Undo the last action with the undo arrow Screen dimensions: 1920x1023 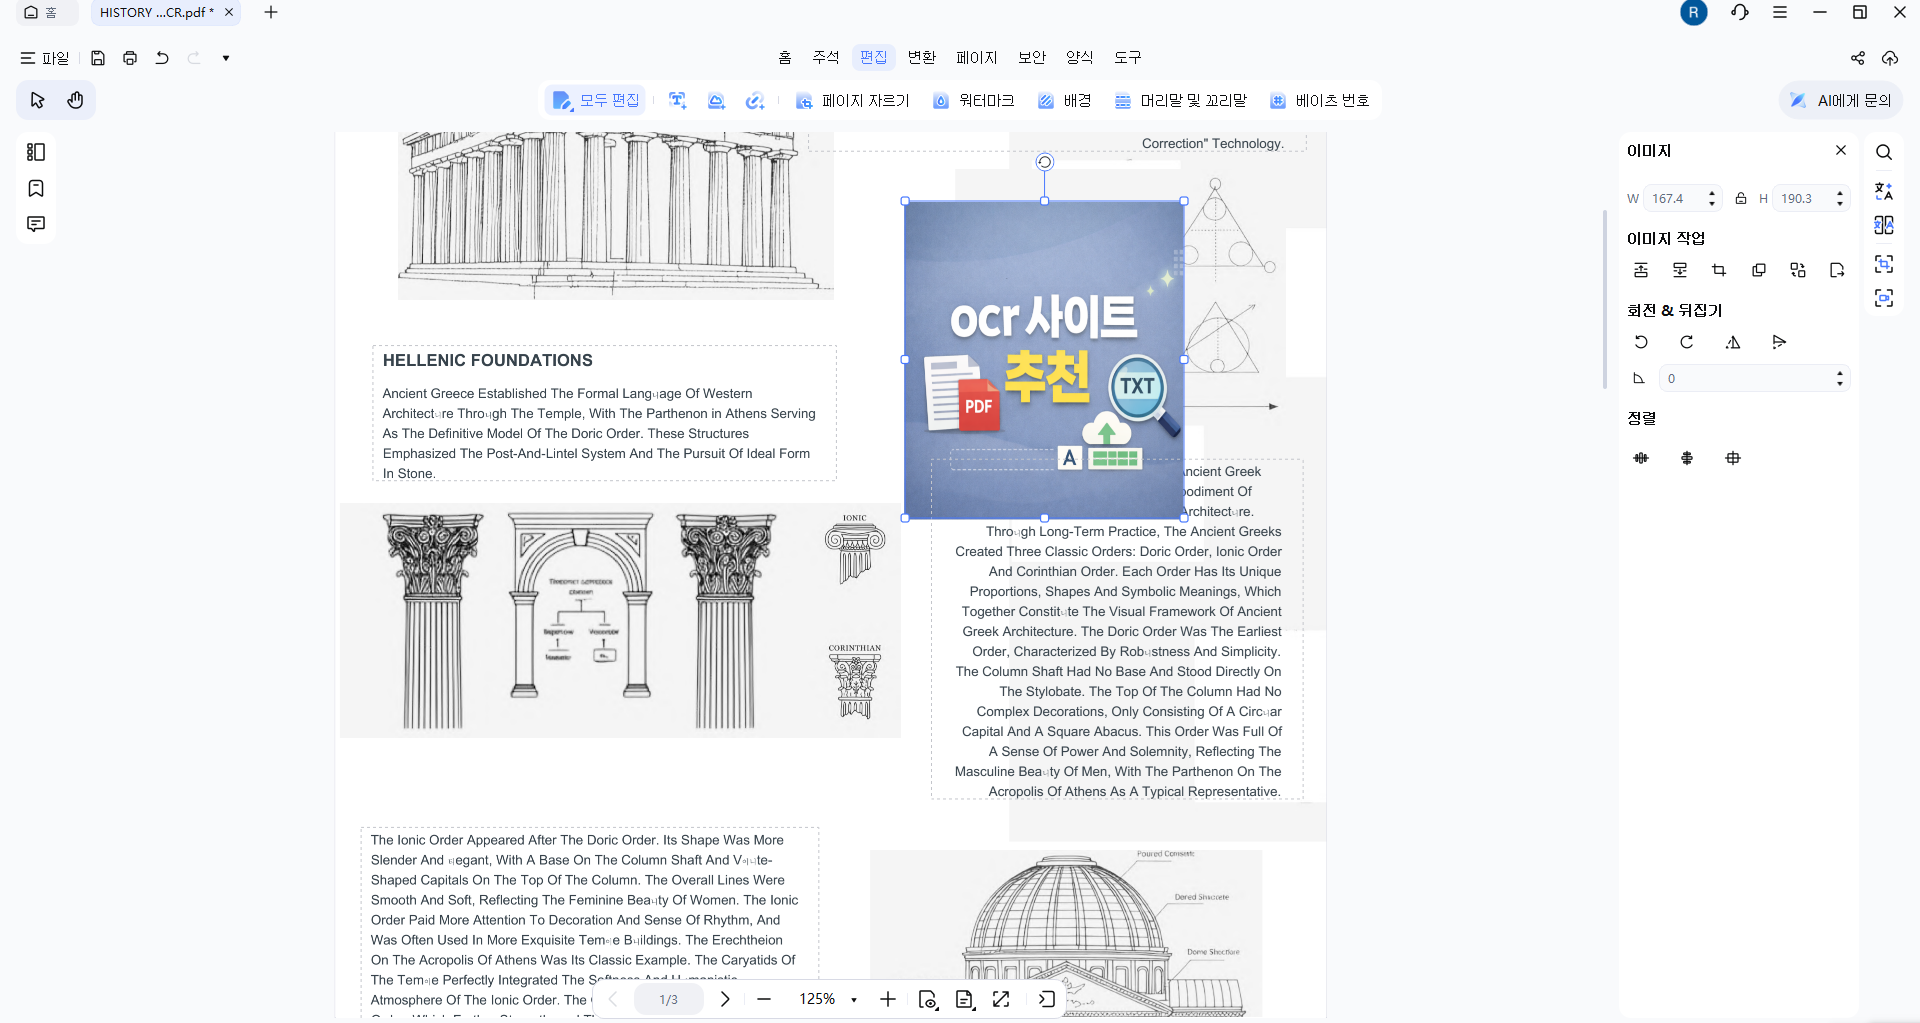(x=162, y=58)
